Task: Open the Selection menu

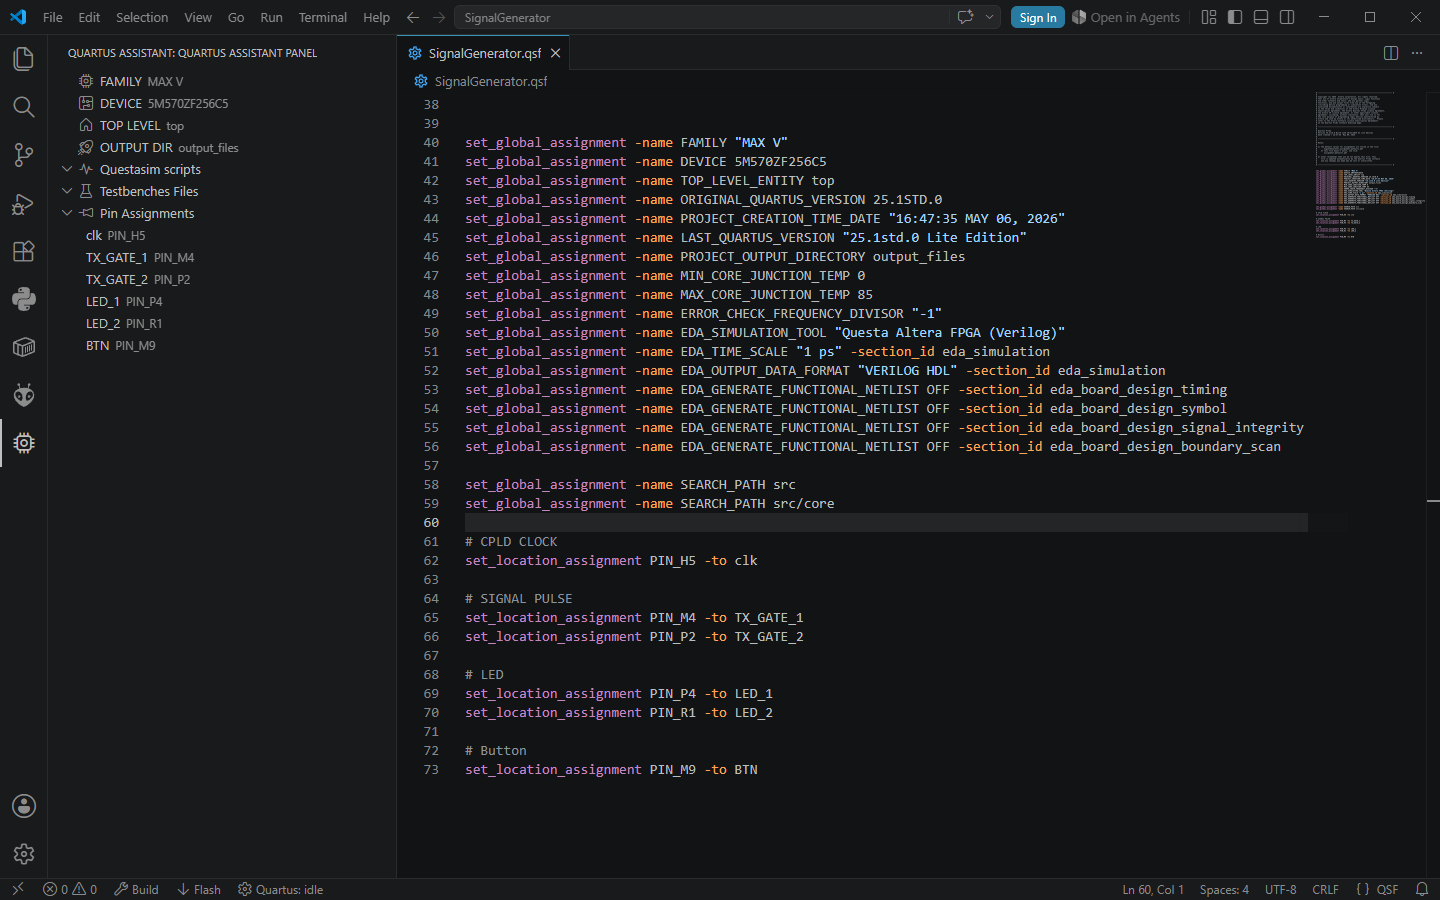Action: pyautogui.click(x=142, y=17)
